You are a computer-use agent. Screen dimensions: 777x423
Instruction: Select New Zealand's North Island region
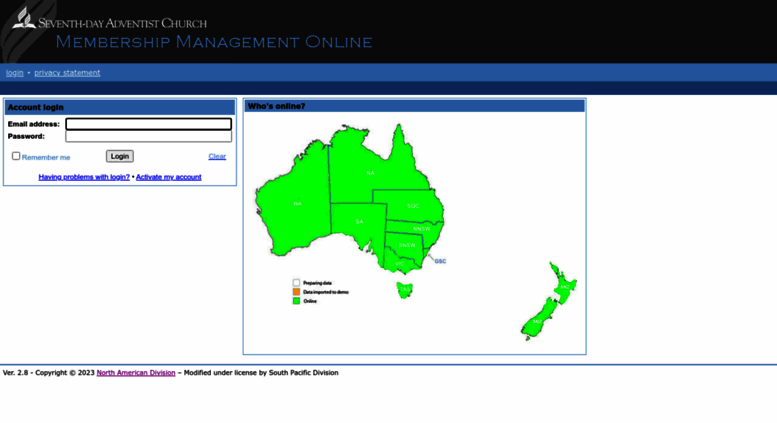pyautogui.click(x=564, y=285)
